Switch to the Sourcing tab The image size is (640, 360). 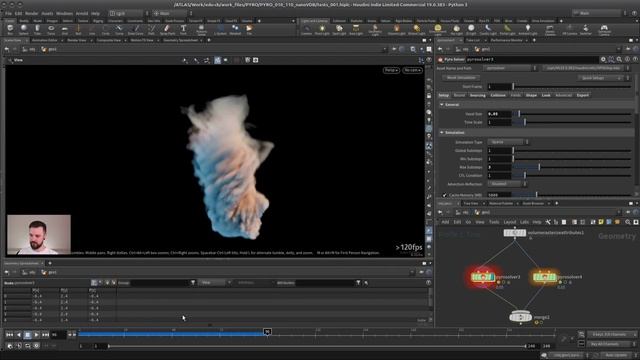pyautogui.click(x=477, y=95)
